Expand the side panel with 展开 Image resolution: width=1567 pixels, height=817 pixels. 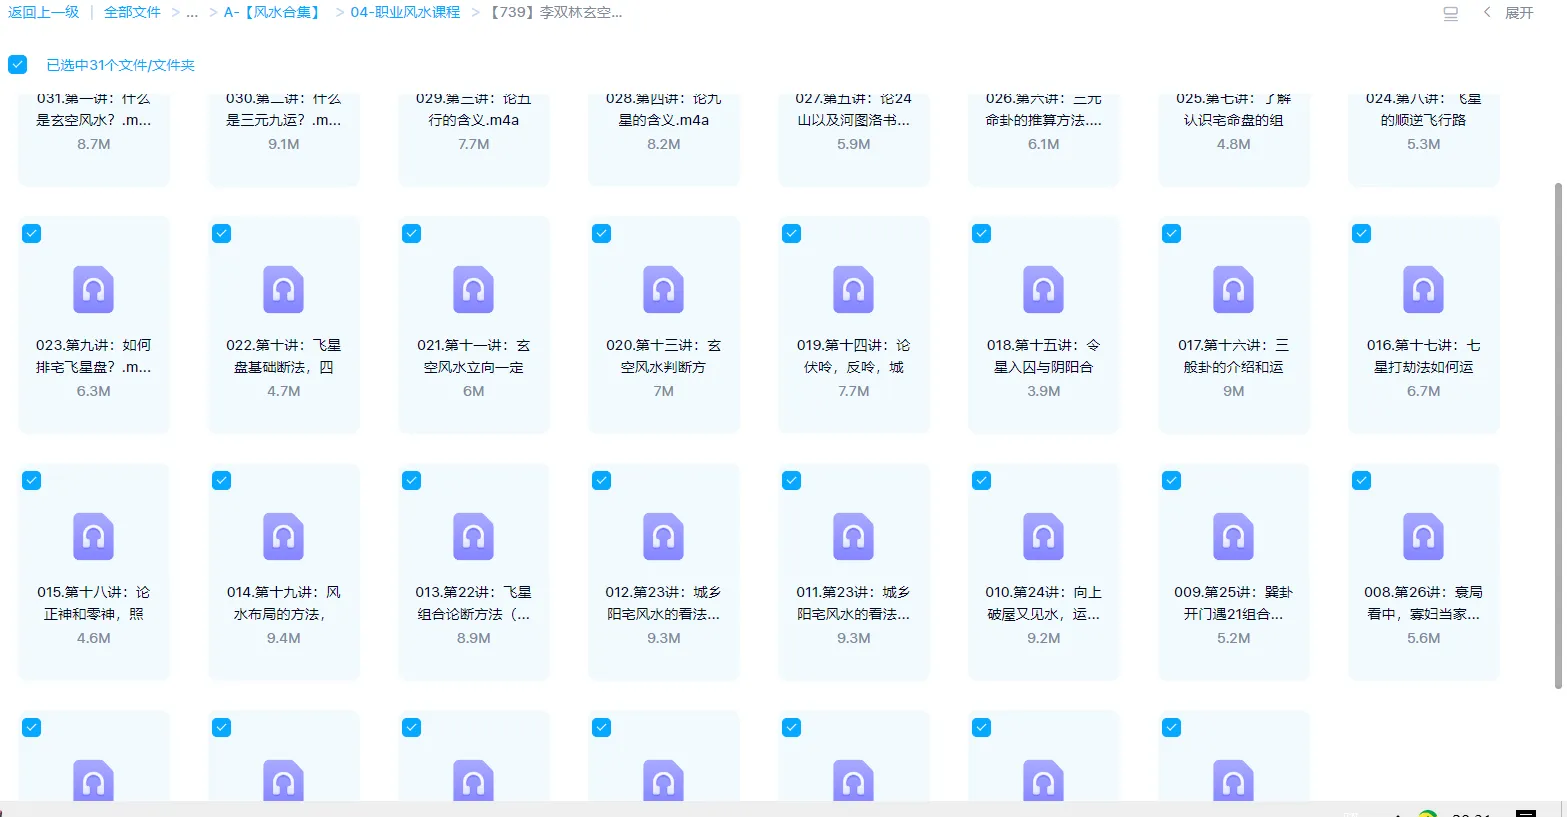point(1508,13)
